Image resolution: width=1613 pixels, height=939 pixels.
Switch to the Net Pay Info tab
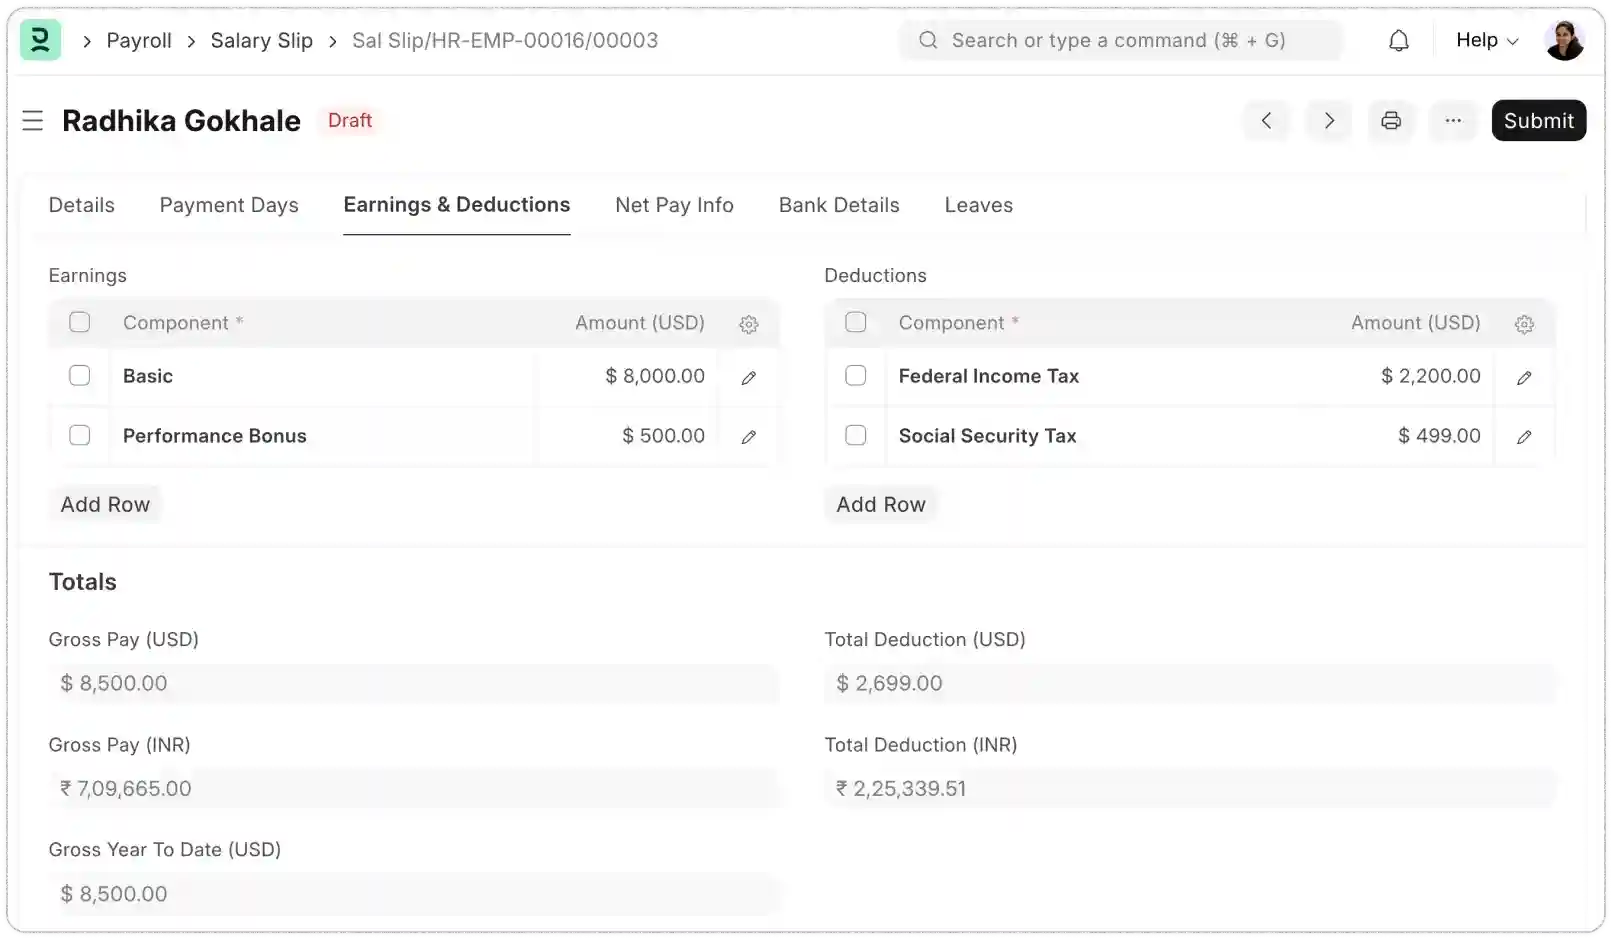[x=674, y=205]
